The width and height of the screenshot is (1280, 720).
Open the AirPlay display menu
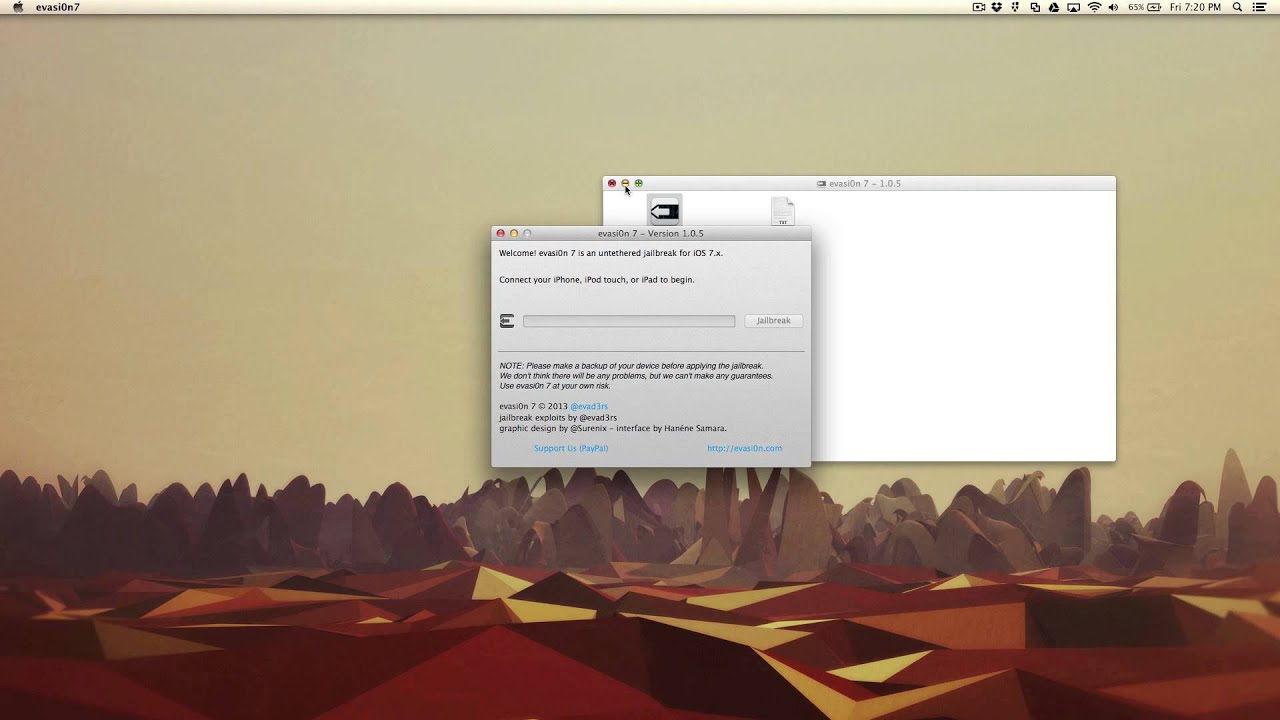1074,7
